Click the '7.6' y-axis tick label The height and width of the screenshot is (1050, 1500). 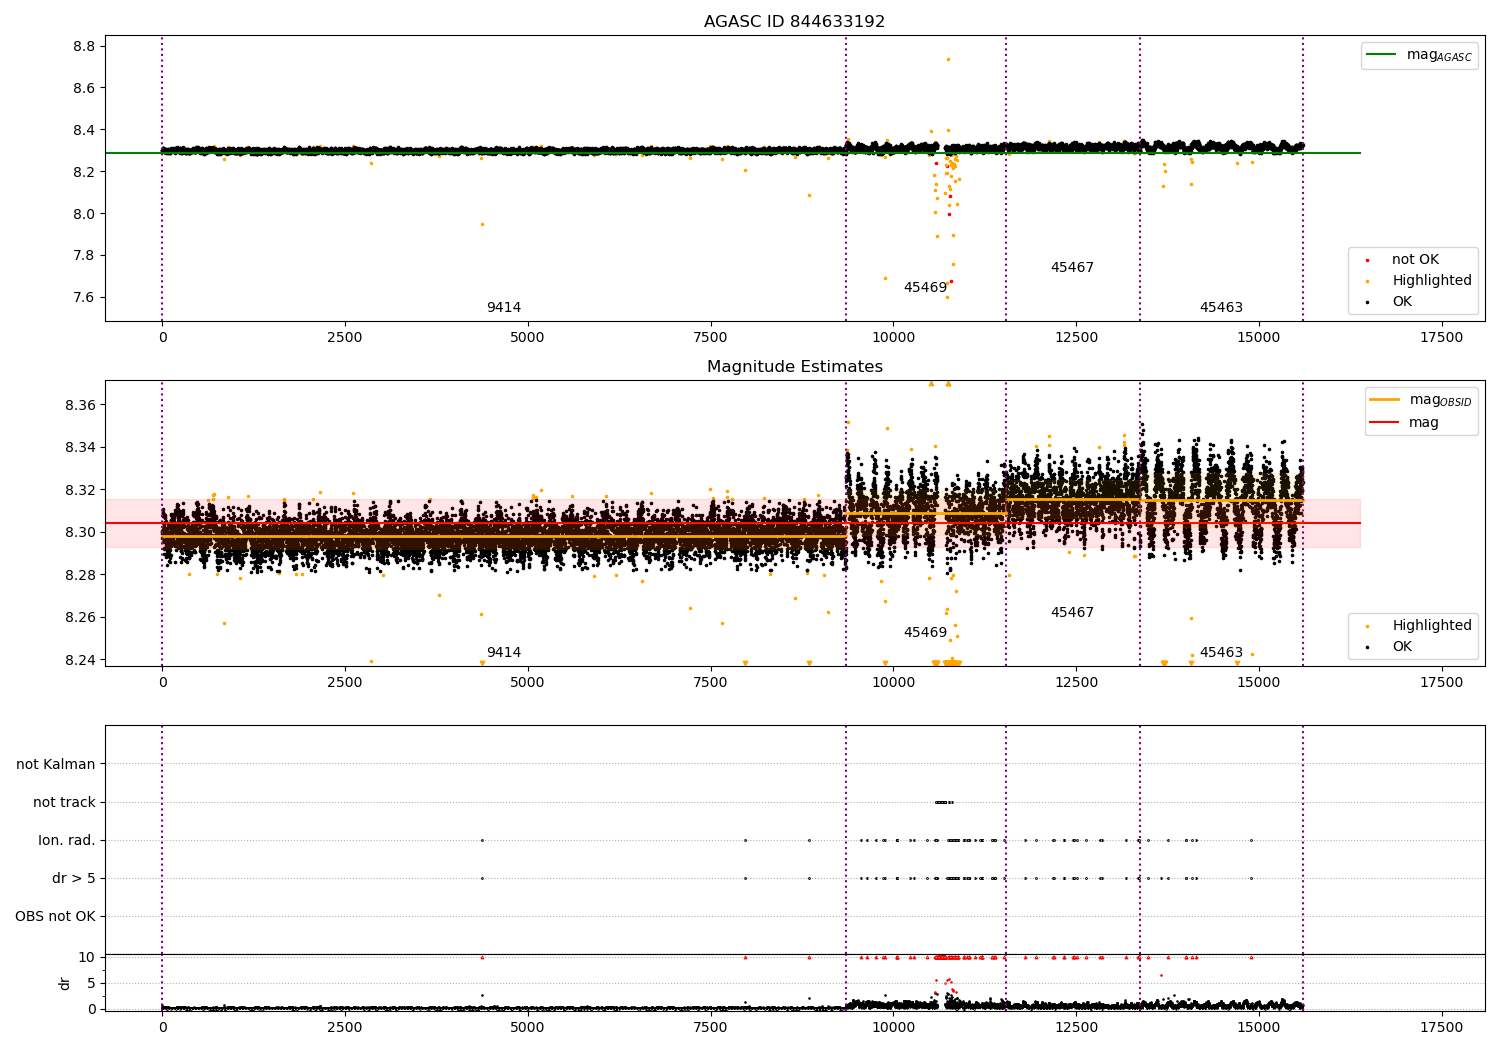[x=84, y=298]
